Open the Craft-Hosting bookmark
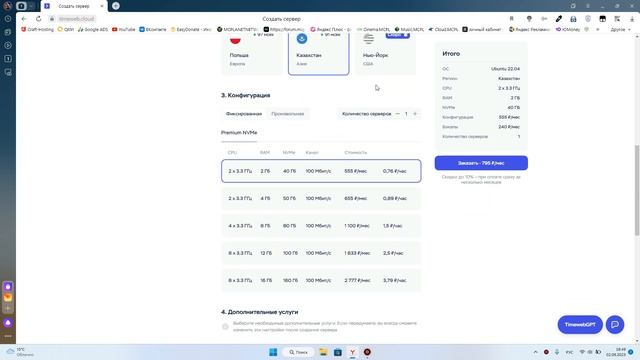The width and height of the screenshot is (640, 360). coord(37,29)
